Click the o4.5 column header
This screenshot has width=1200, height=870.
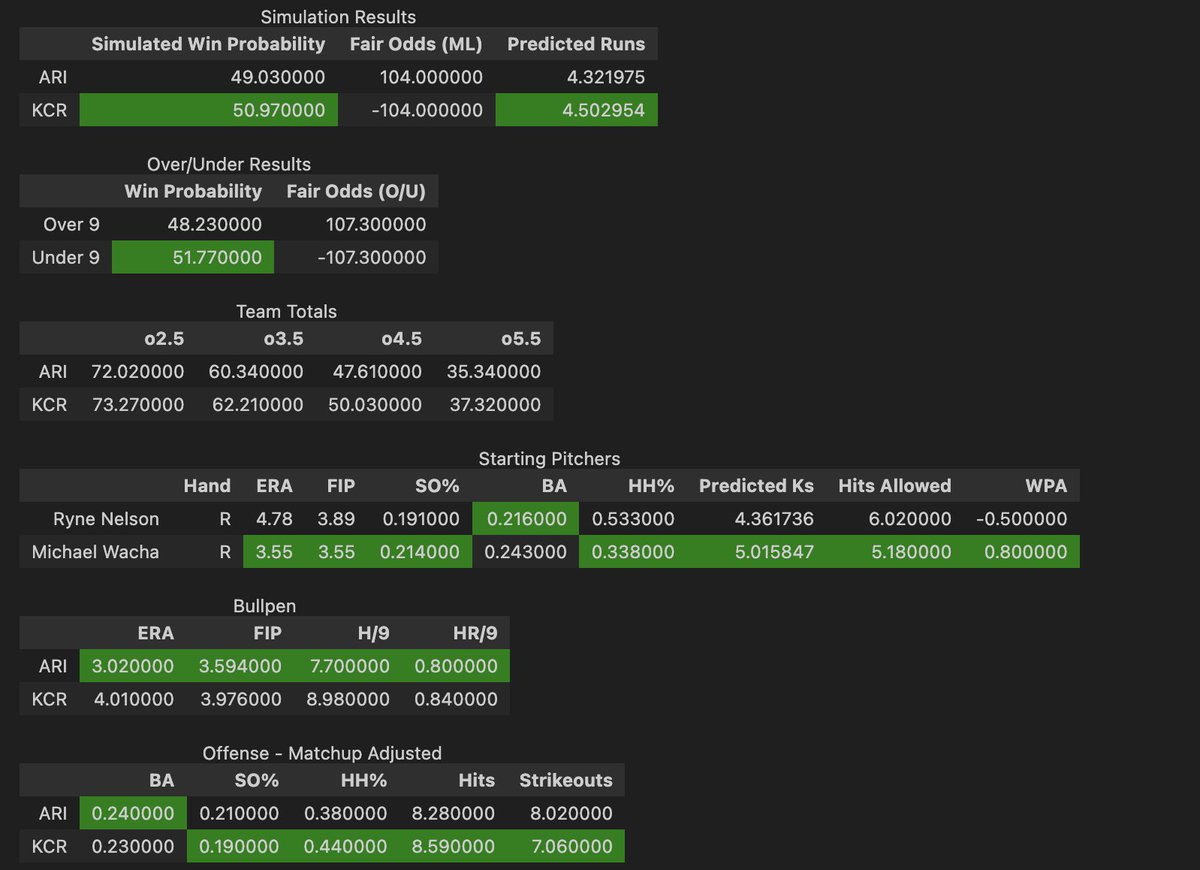[401, 338]
